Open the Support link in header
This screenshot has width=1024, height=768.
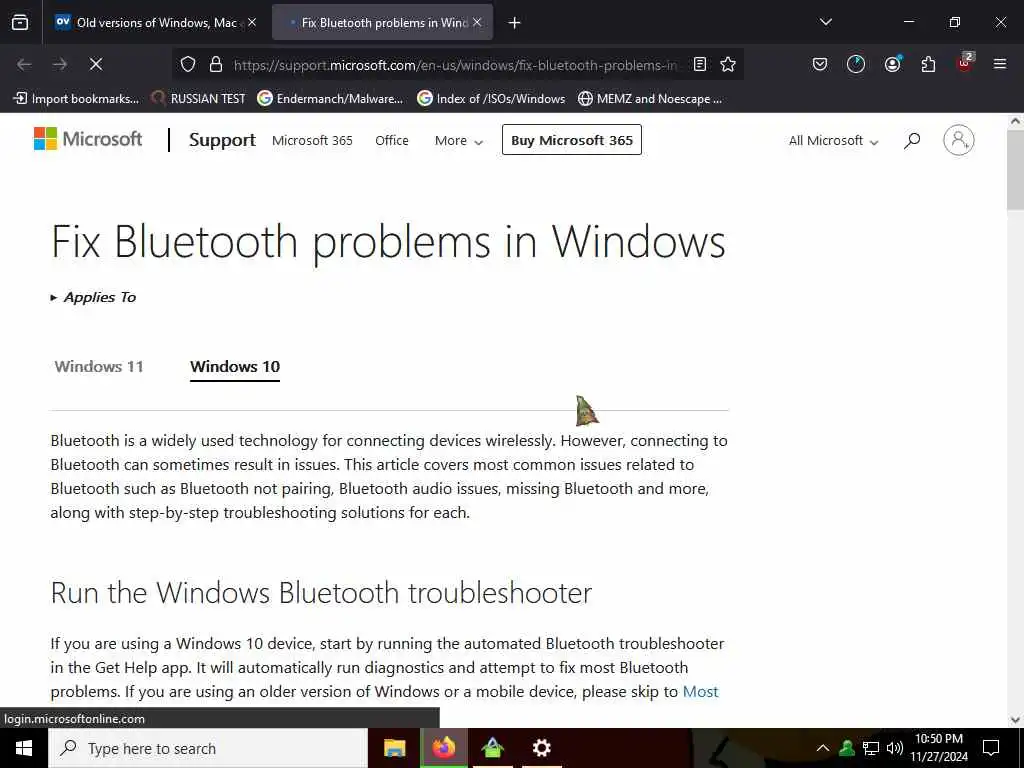click(x=222, y=140)
